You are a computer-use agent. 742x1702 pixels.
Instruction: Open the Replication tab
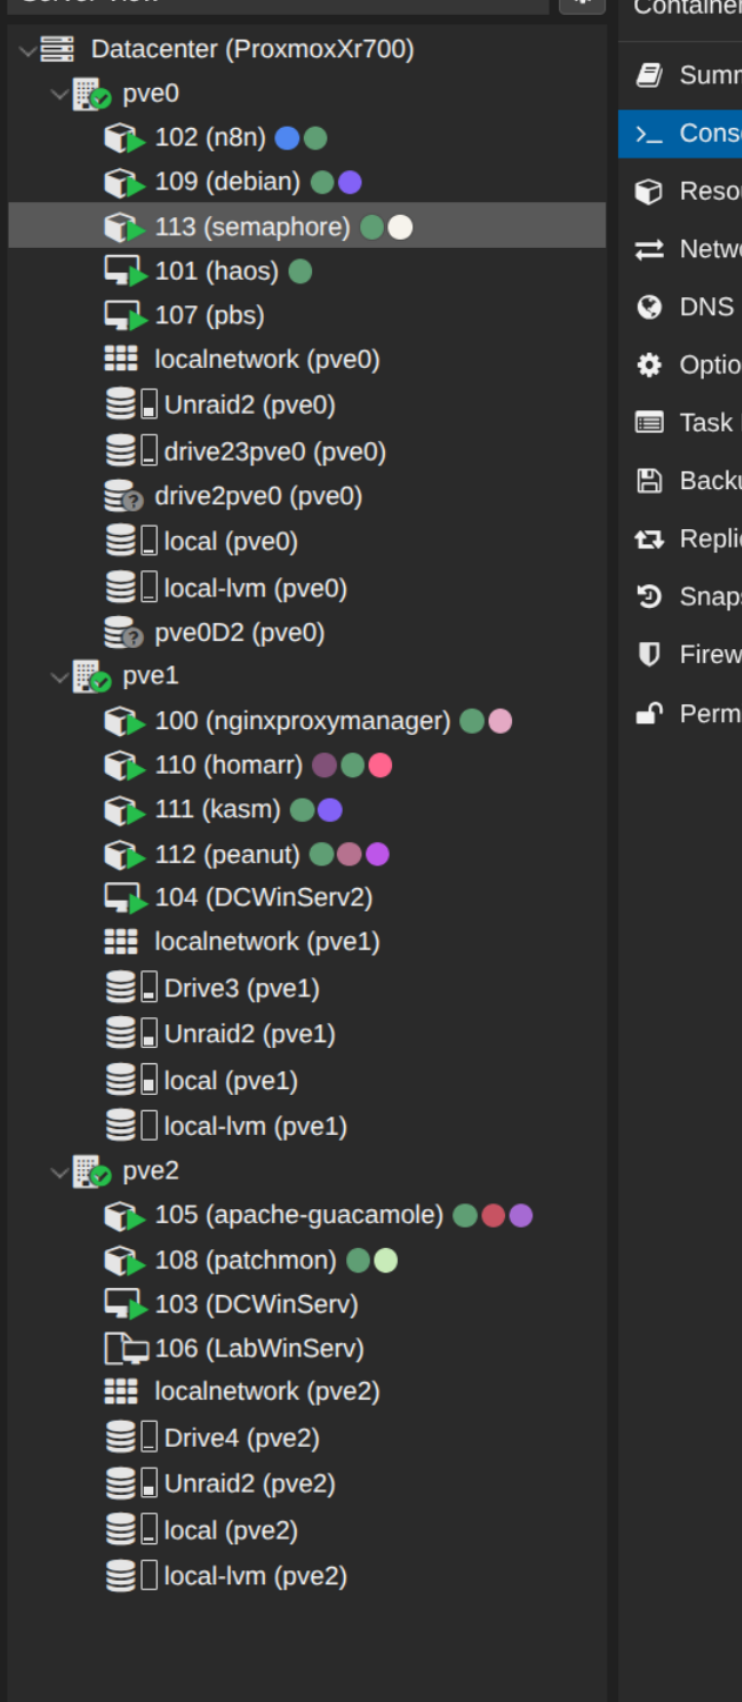(x=680, y=539)
